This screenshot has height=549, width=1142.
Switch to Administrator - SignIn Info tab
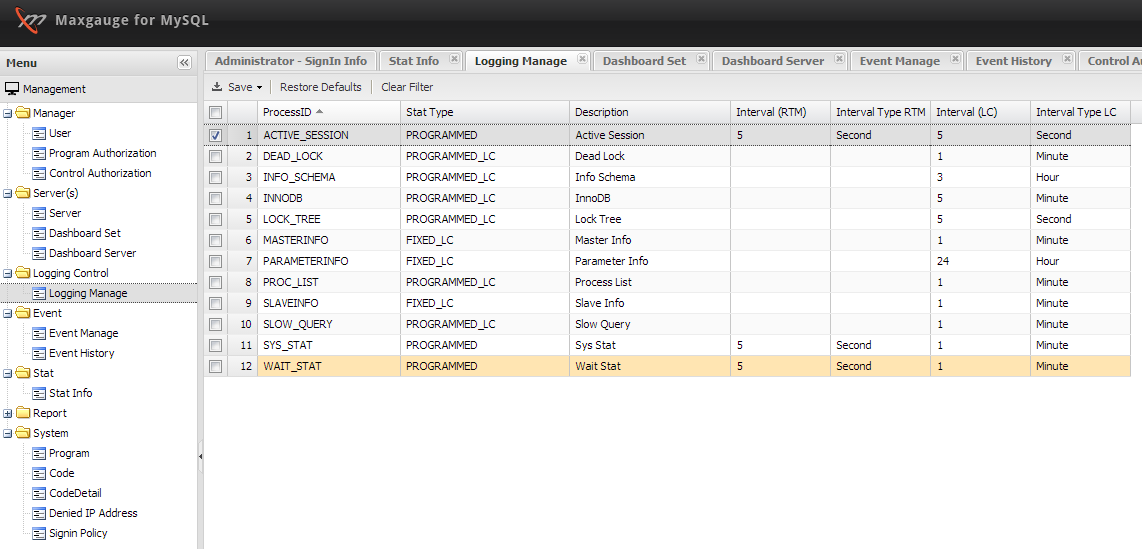click(x=291, y=61)
